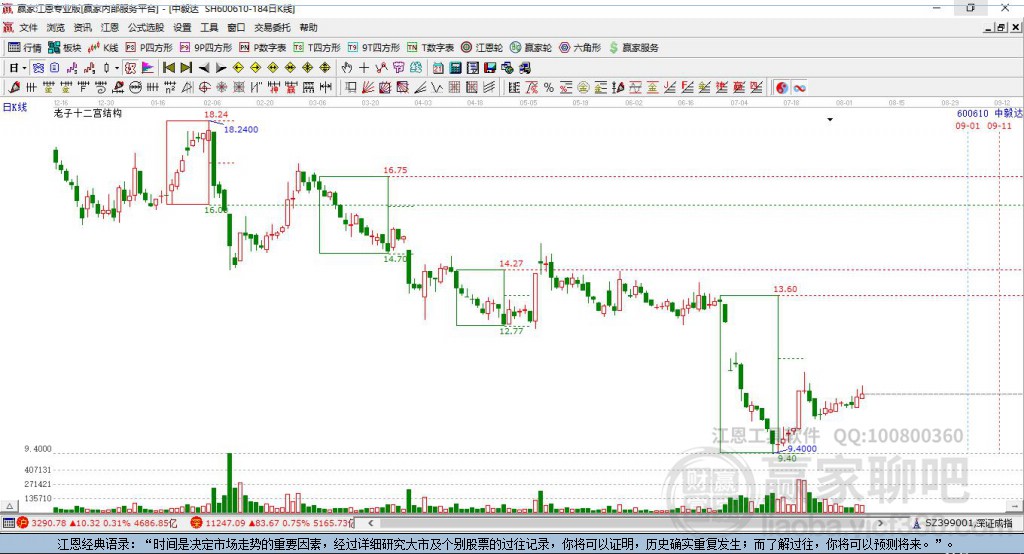Open the P数字表 tool
This screenshot has height=554, width=1024.
pos(263,48)
